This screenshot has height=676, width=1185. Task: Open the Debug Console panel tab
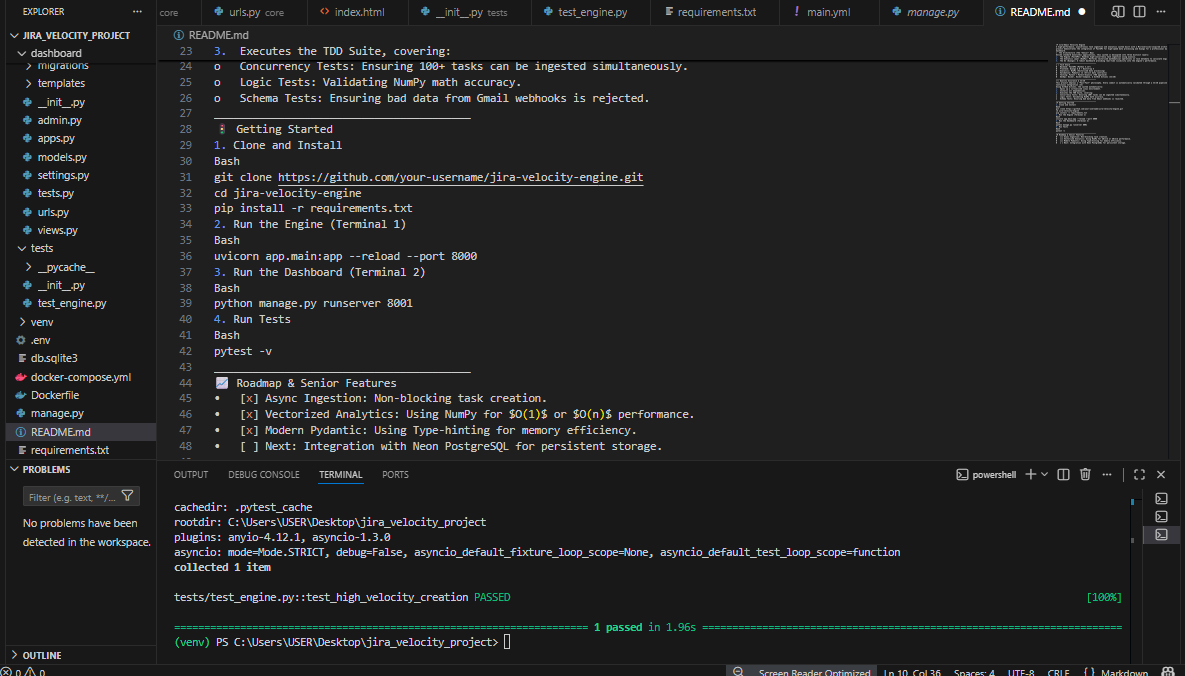point(263,474)
